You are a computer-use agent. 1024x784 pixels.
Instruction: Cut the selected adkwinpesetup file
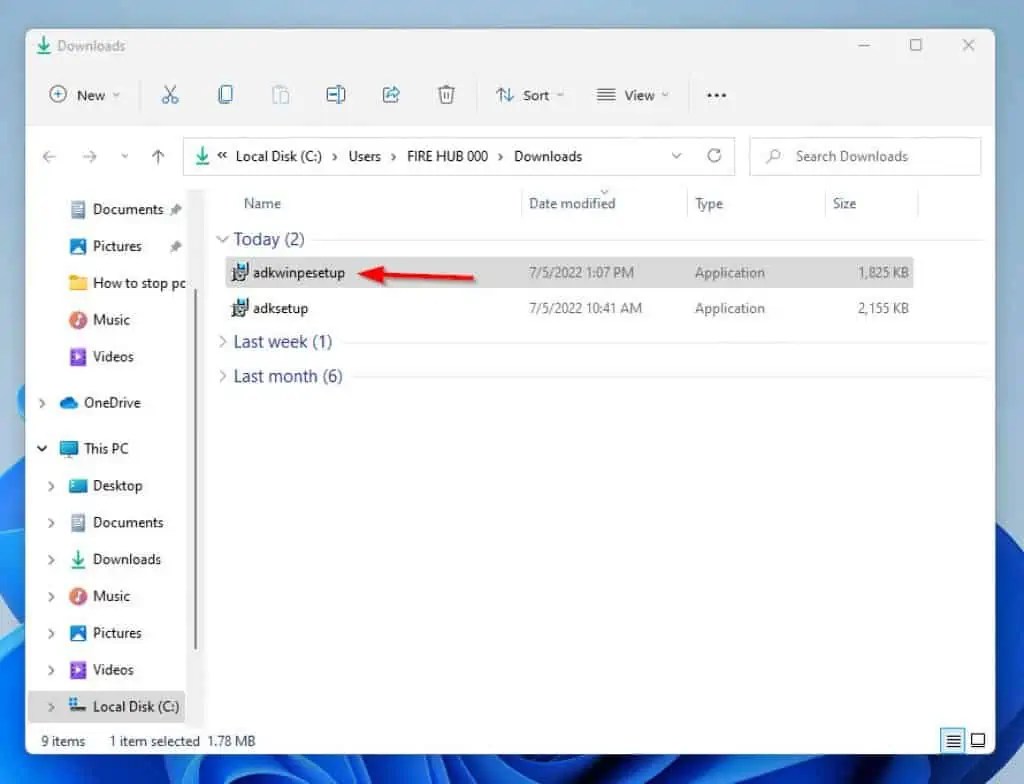pos(171,95)
